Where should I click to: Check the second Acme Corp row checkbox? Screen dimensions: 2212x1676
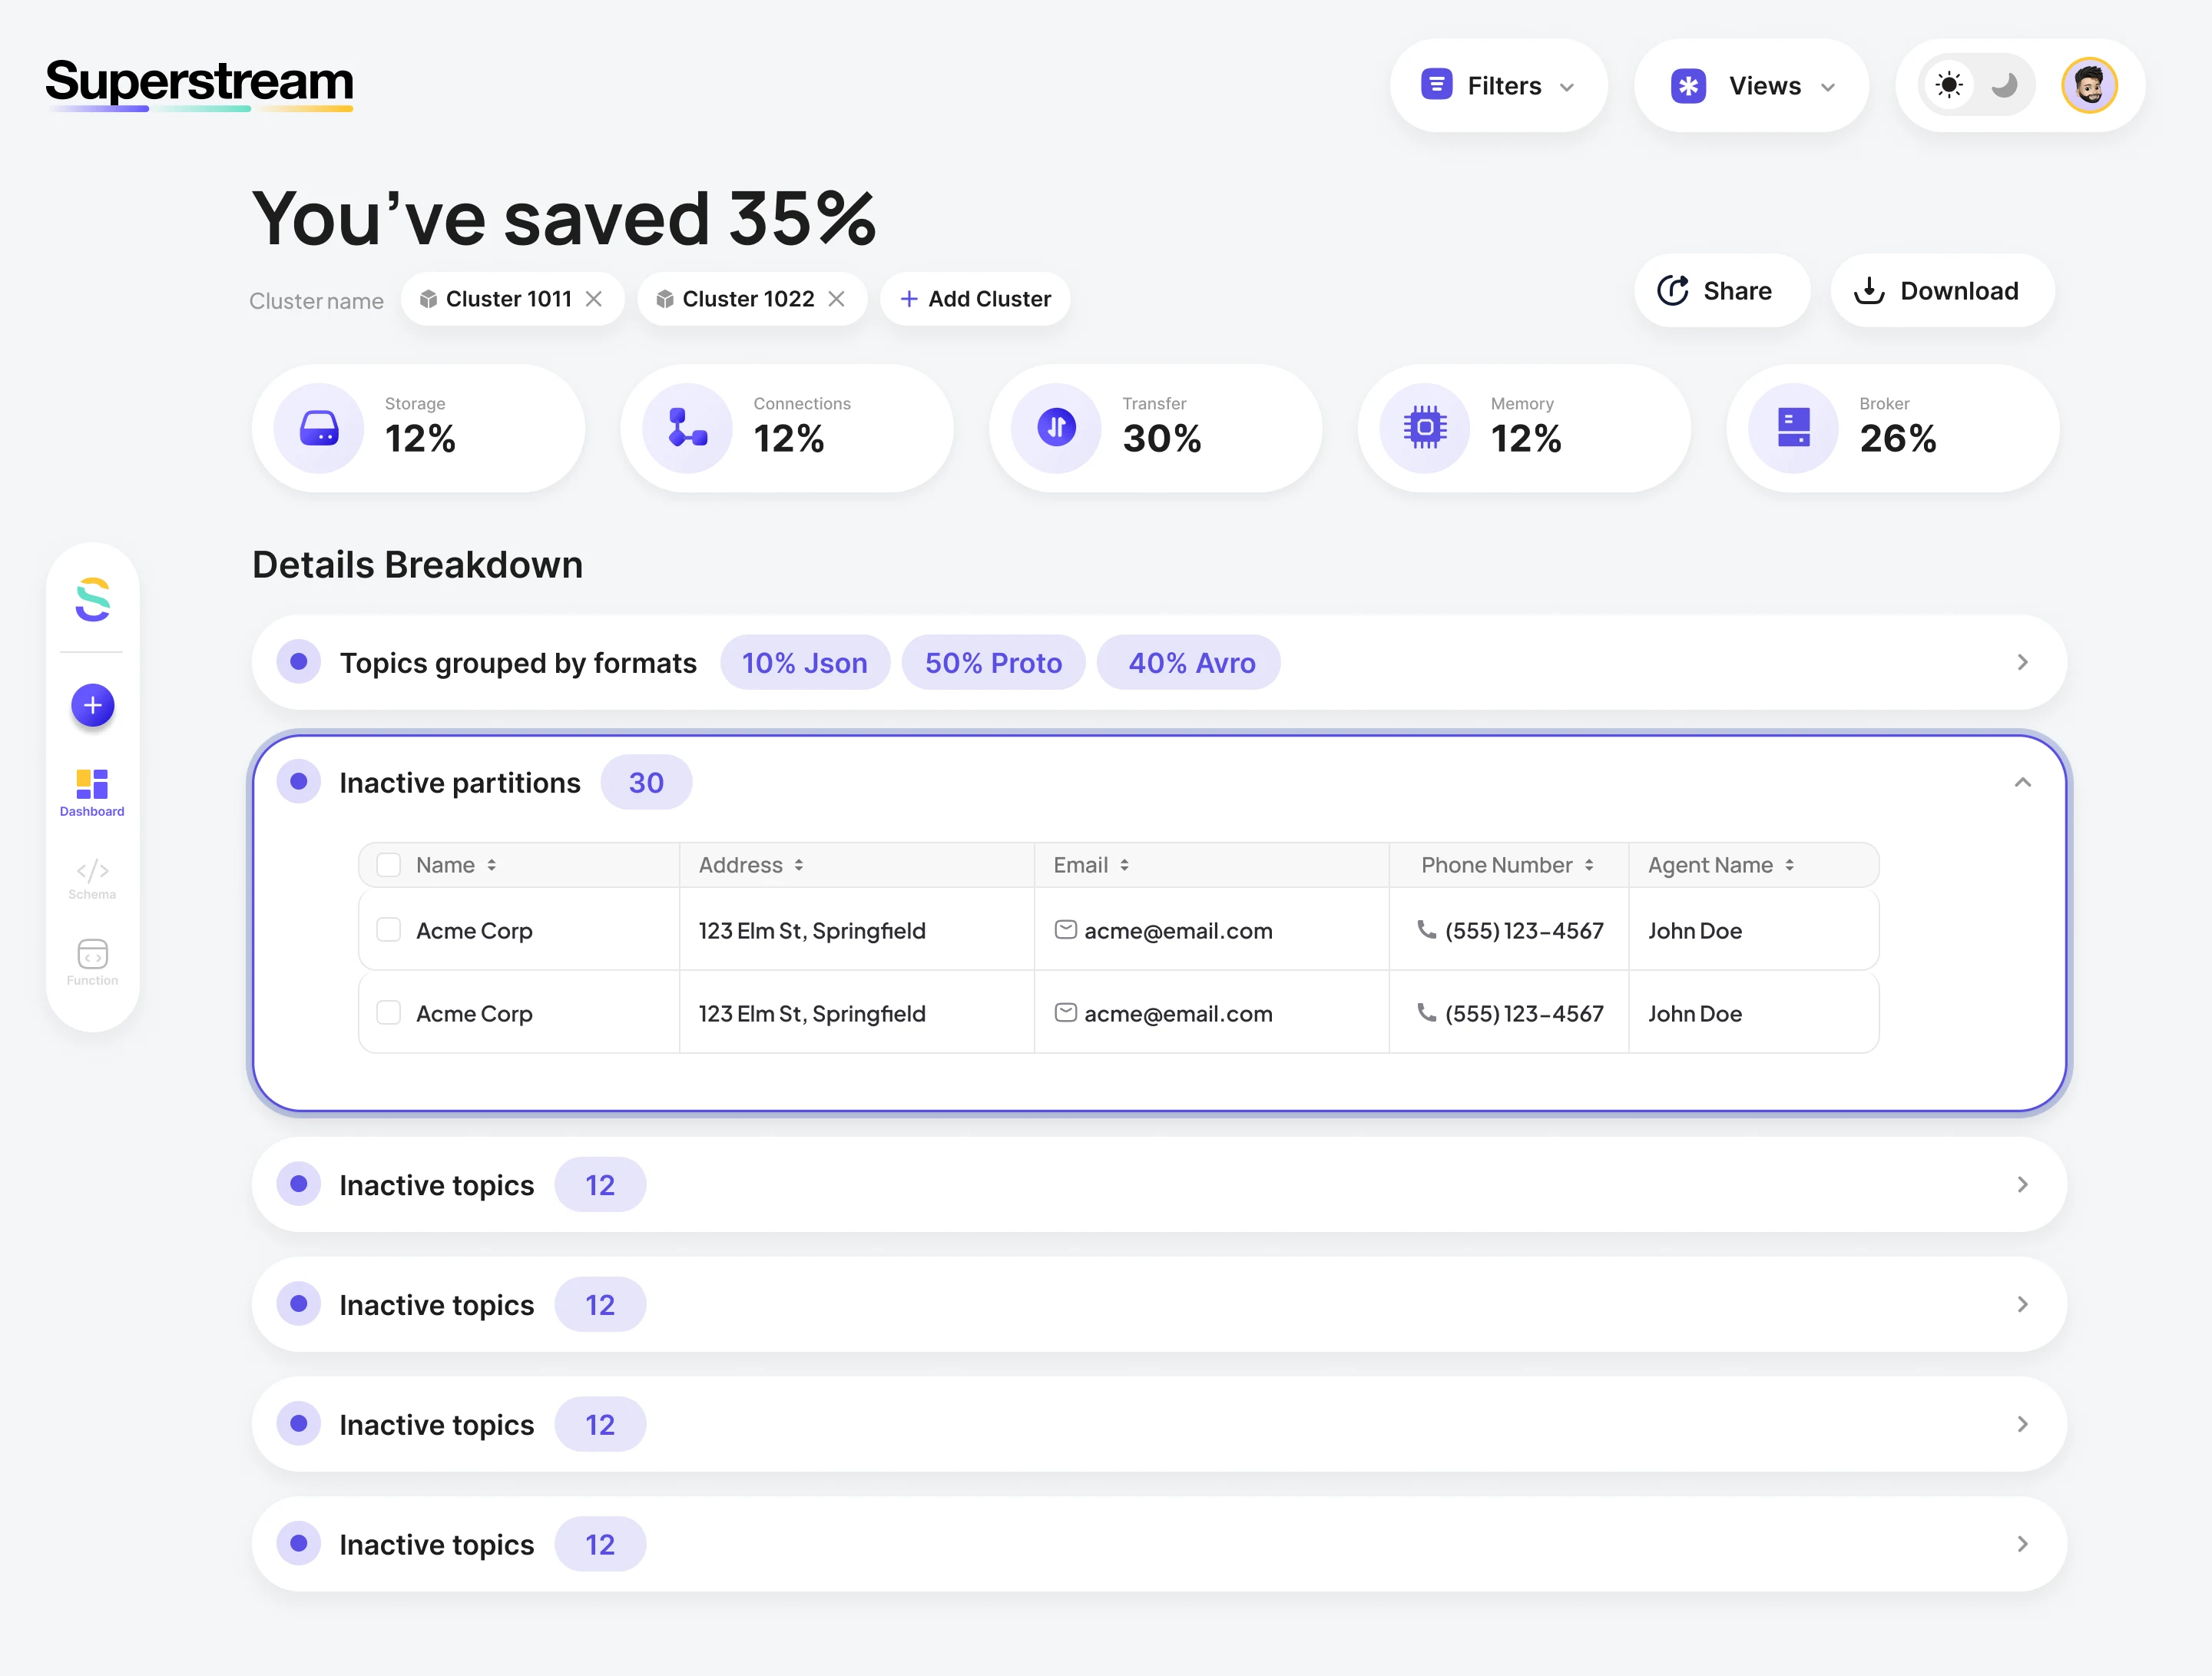(x=388, y=1013)
